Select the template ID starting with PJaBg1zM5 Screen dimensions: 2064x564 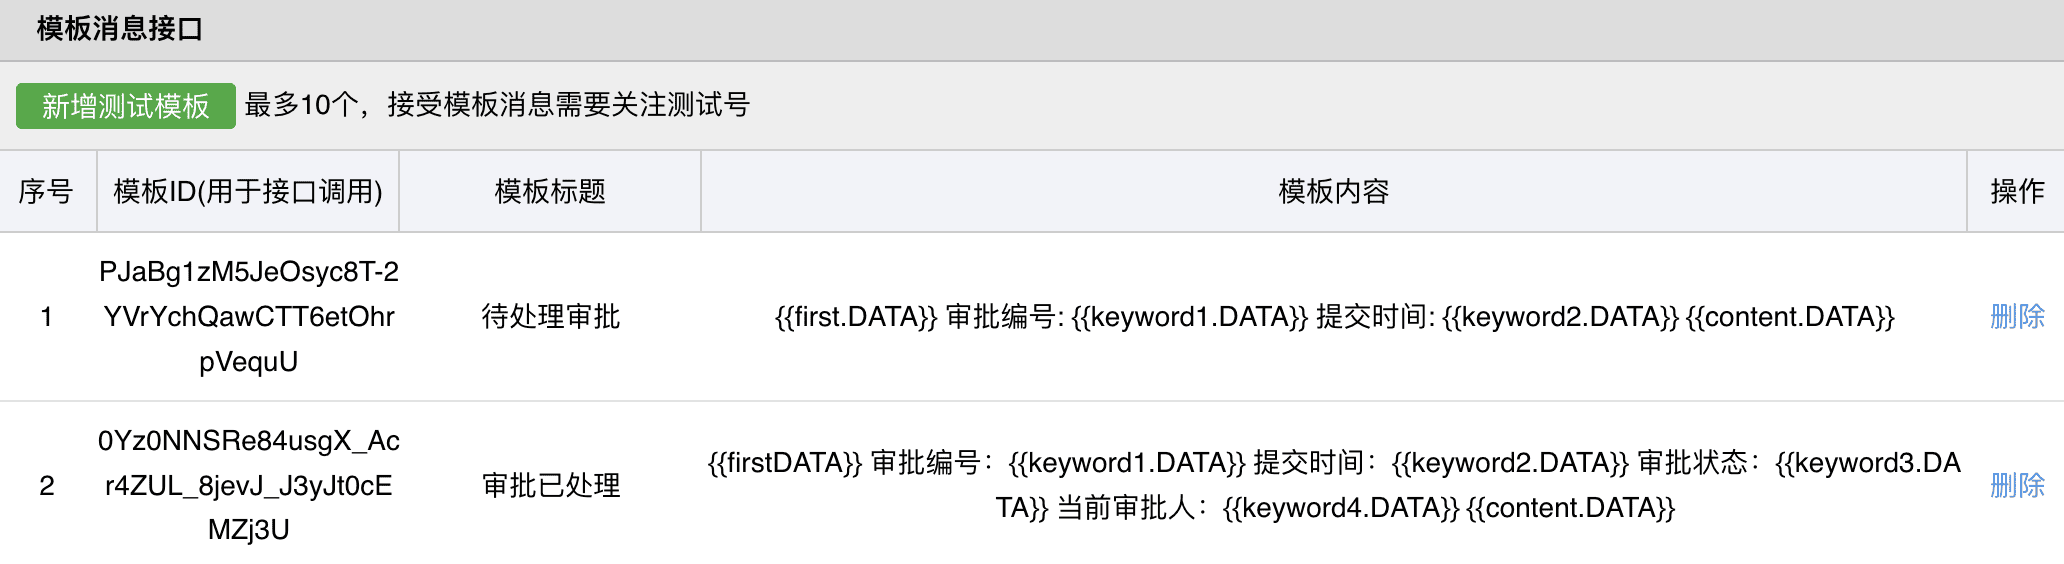(x=248, y=317)
